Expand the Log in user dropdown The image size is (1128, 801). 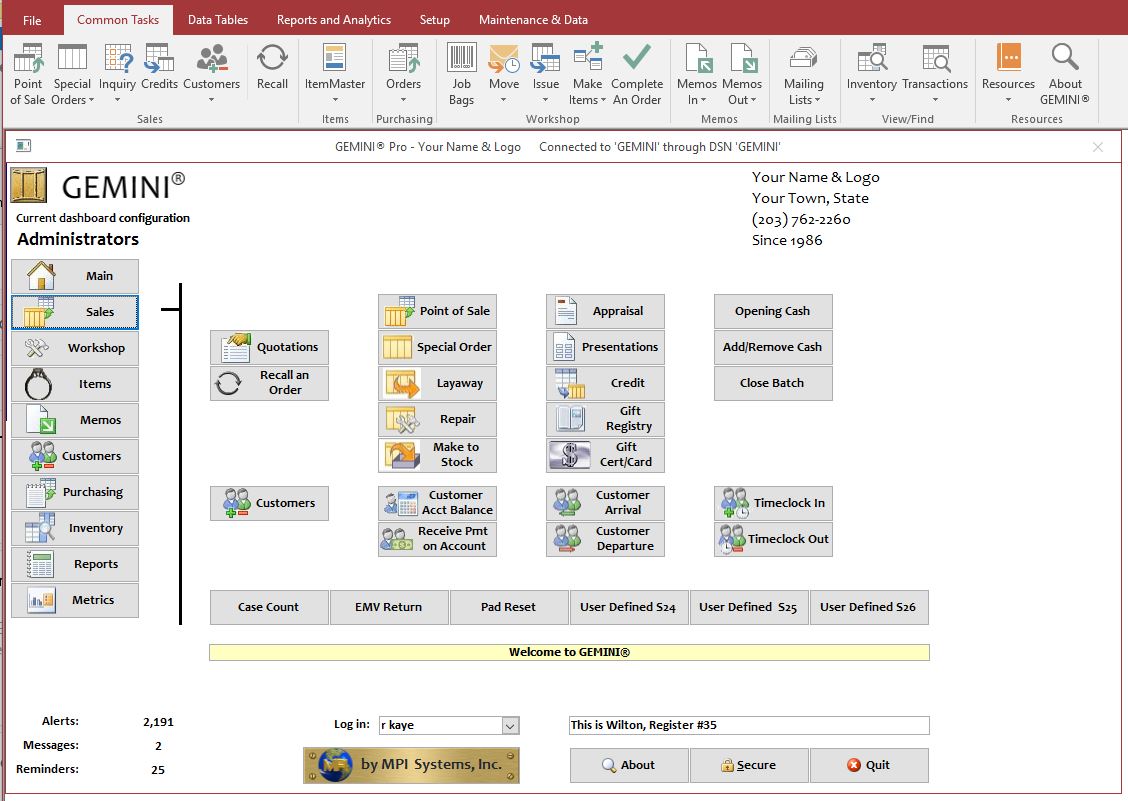[510, 726]
